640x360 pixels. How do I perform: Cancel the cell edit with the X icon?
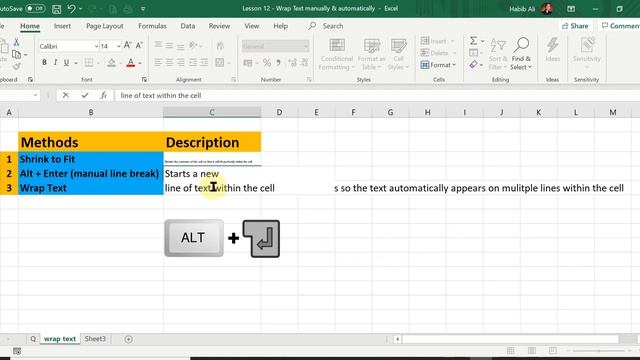click(65, 96)
